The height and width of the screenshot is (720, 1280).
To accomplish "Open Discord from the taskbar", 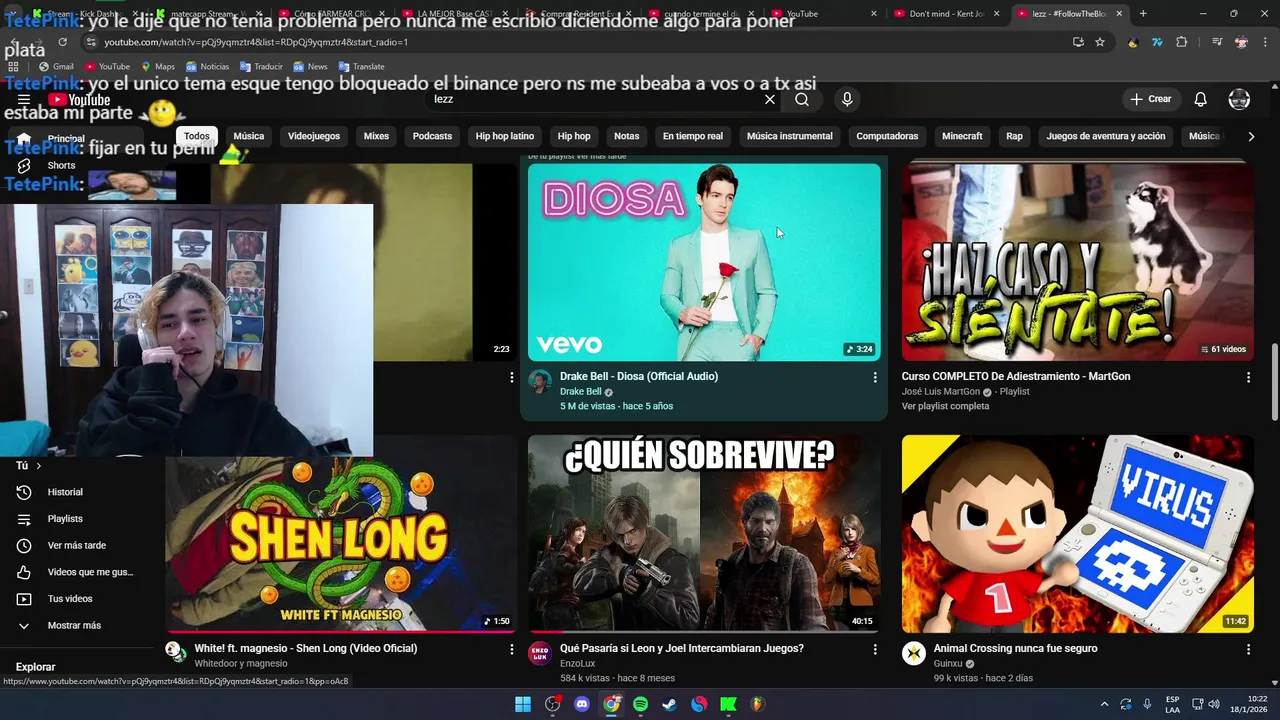I will click(582, 704).
